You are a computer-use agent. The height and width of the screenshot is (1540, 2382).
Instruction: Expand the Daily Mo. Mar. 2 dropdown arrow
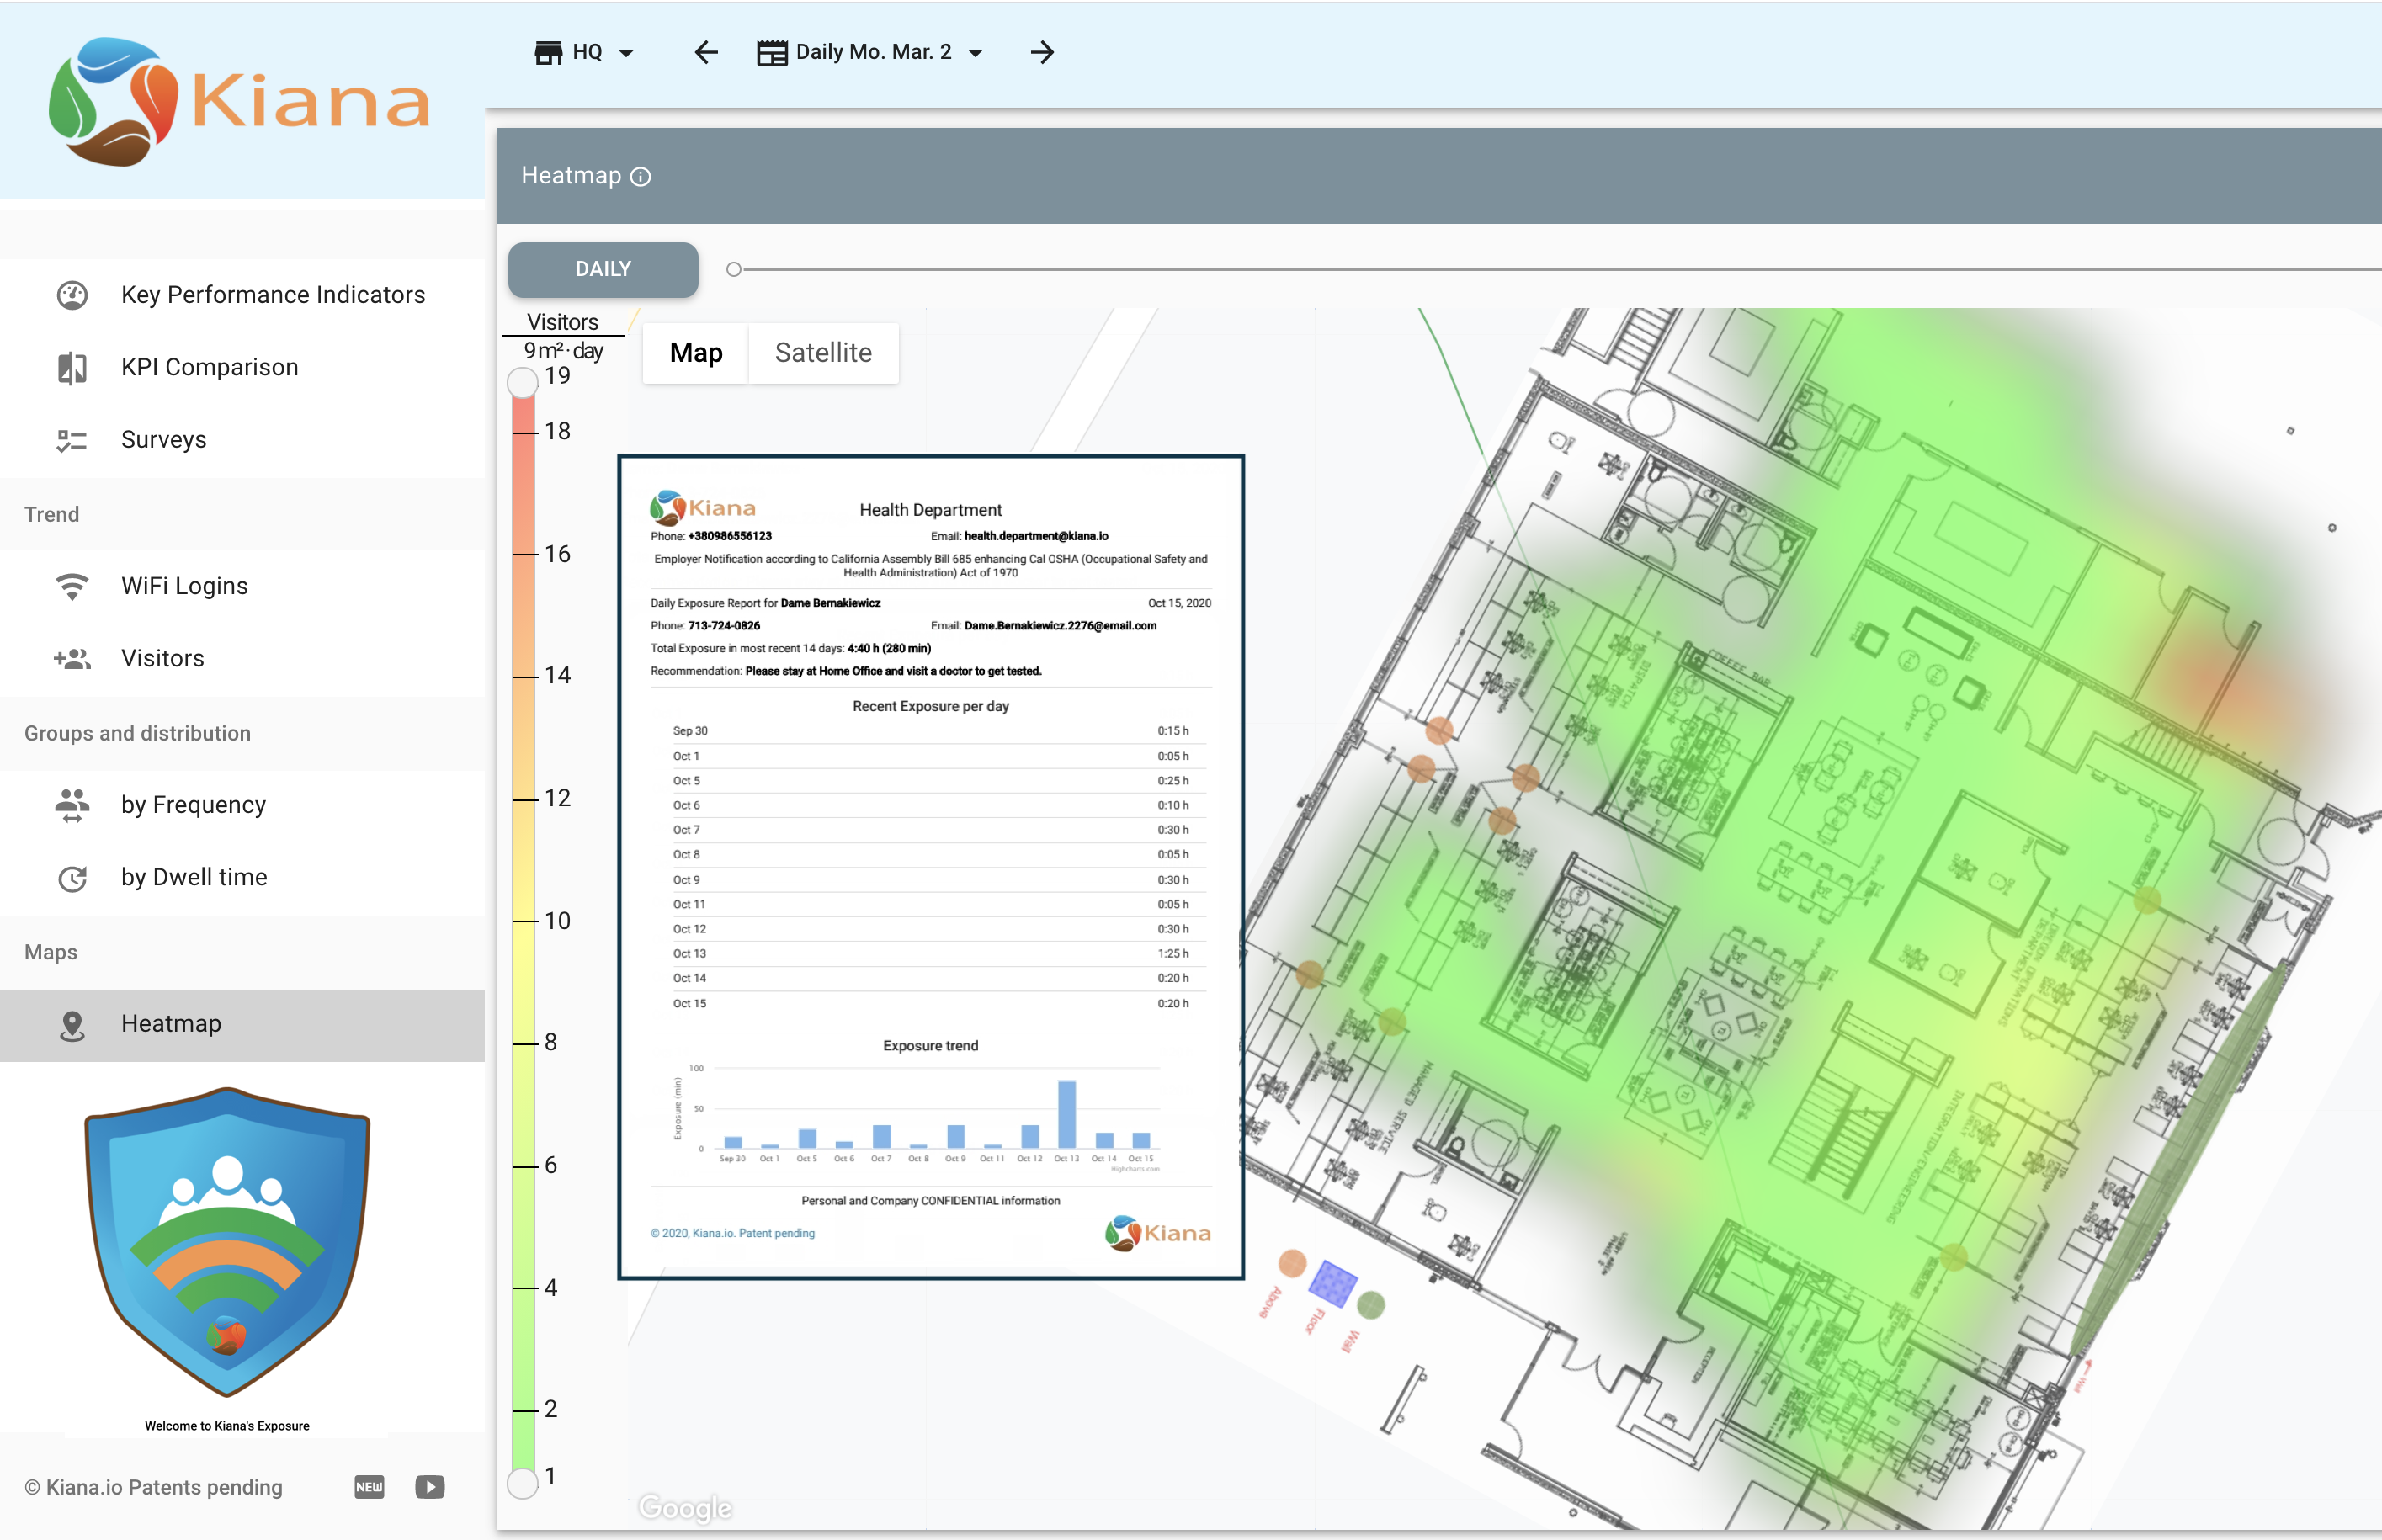(x=976, y=53)
